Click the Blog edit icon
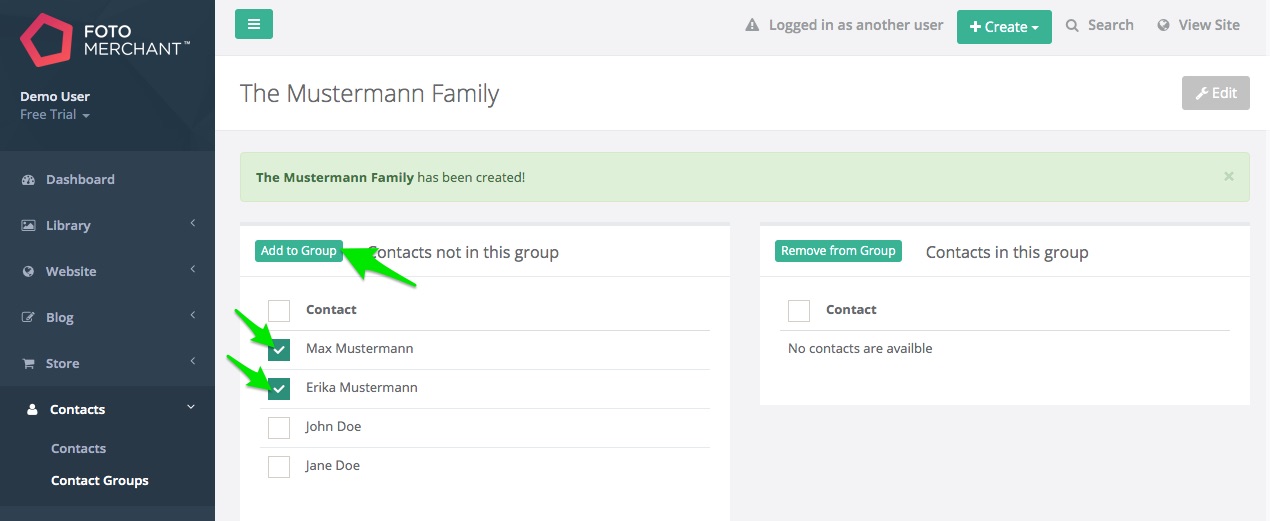 [x=29, y=318]
